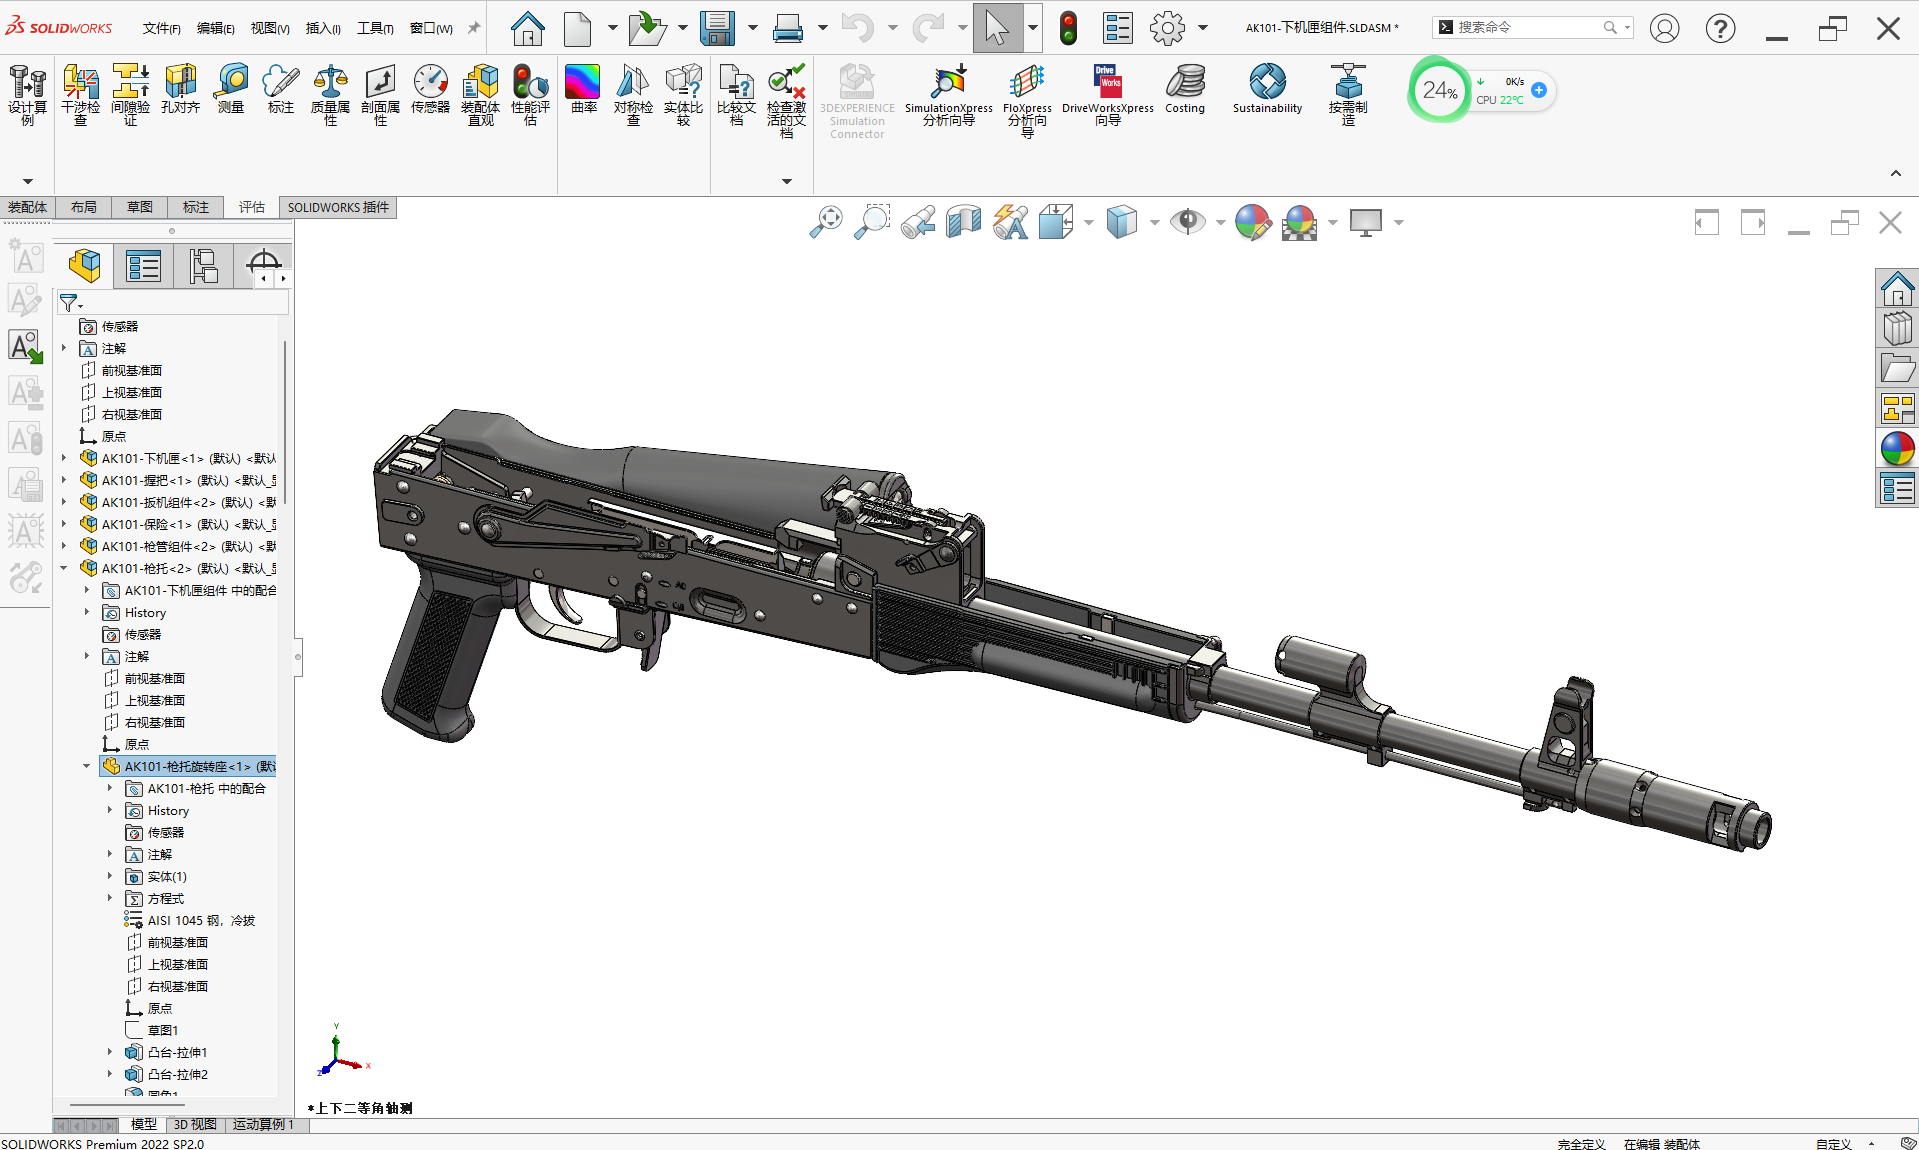Select 凸台-拉伸1 feature in the tree
The image size is (1919, 1150).
pos(177,1052)
